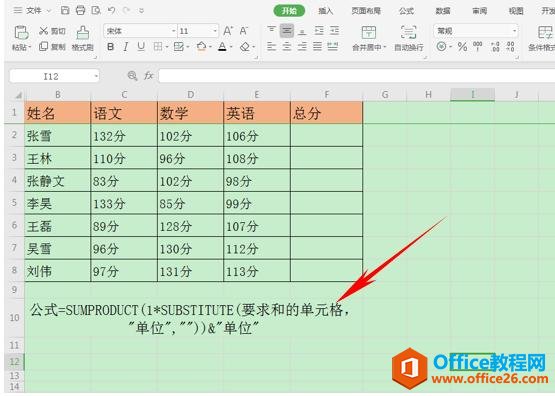
Task: Justify text alignment
Action: pyautogui.click(x=317, y=46)
